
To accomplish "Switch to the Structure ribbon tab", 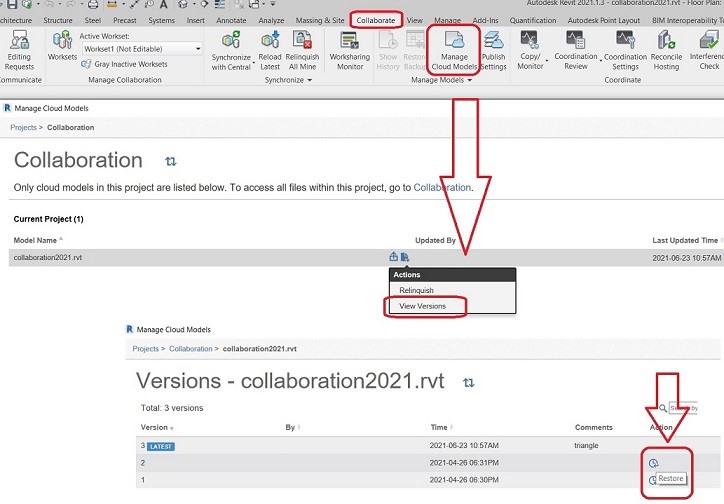I will (x=58, y=20).
